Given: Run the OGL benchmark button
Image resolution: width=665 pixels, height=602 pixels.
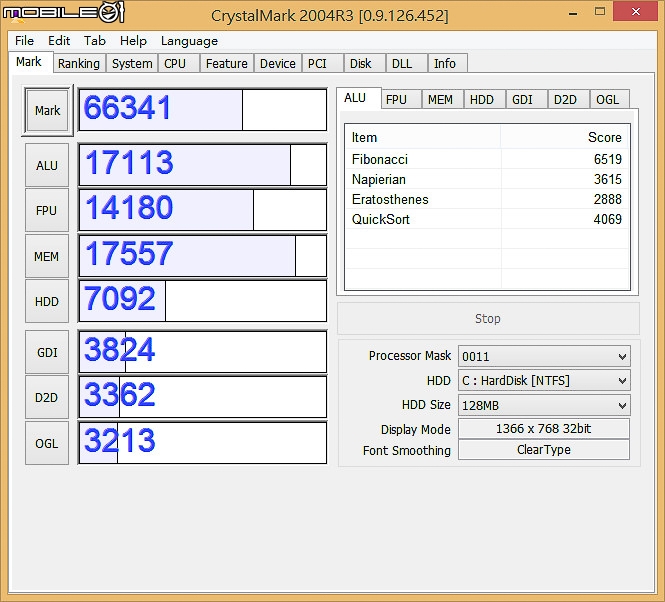Looking at the screenshot, I should click(47, 443).
